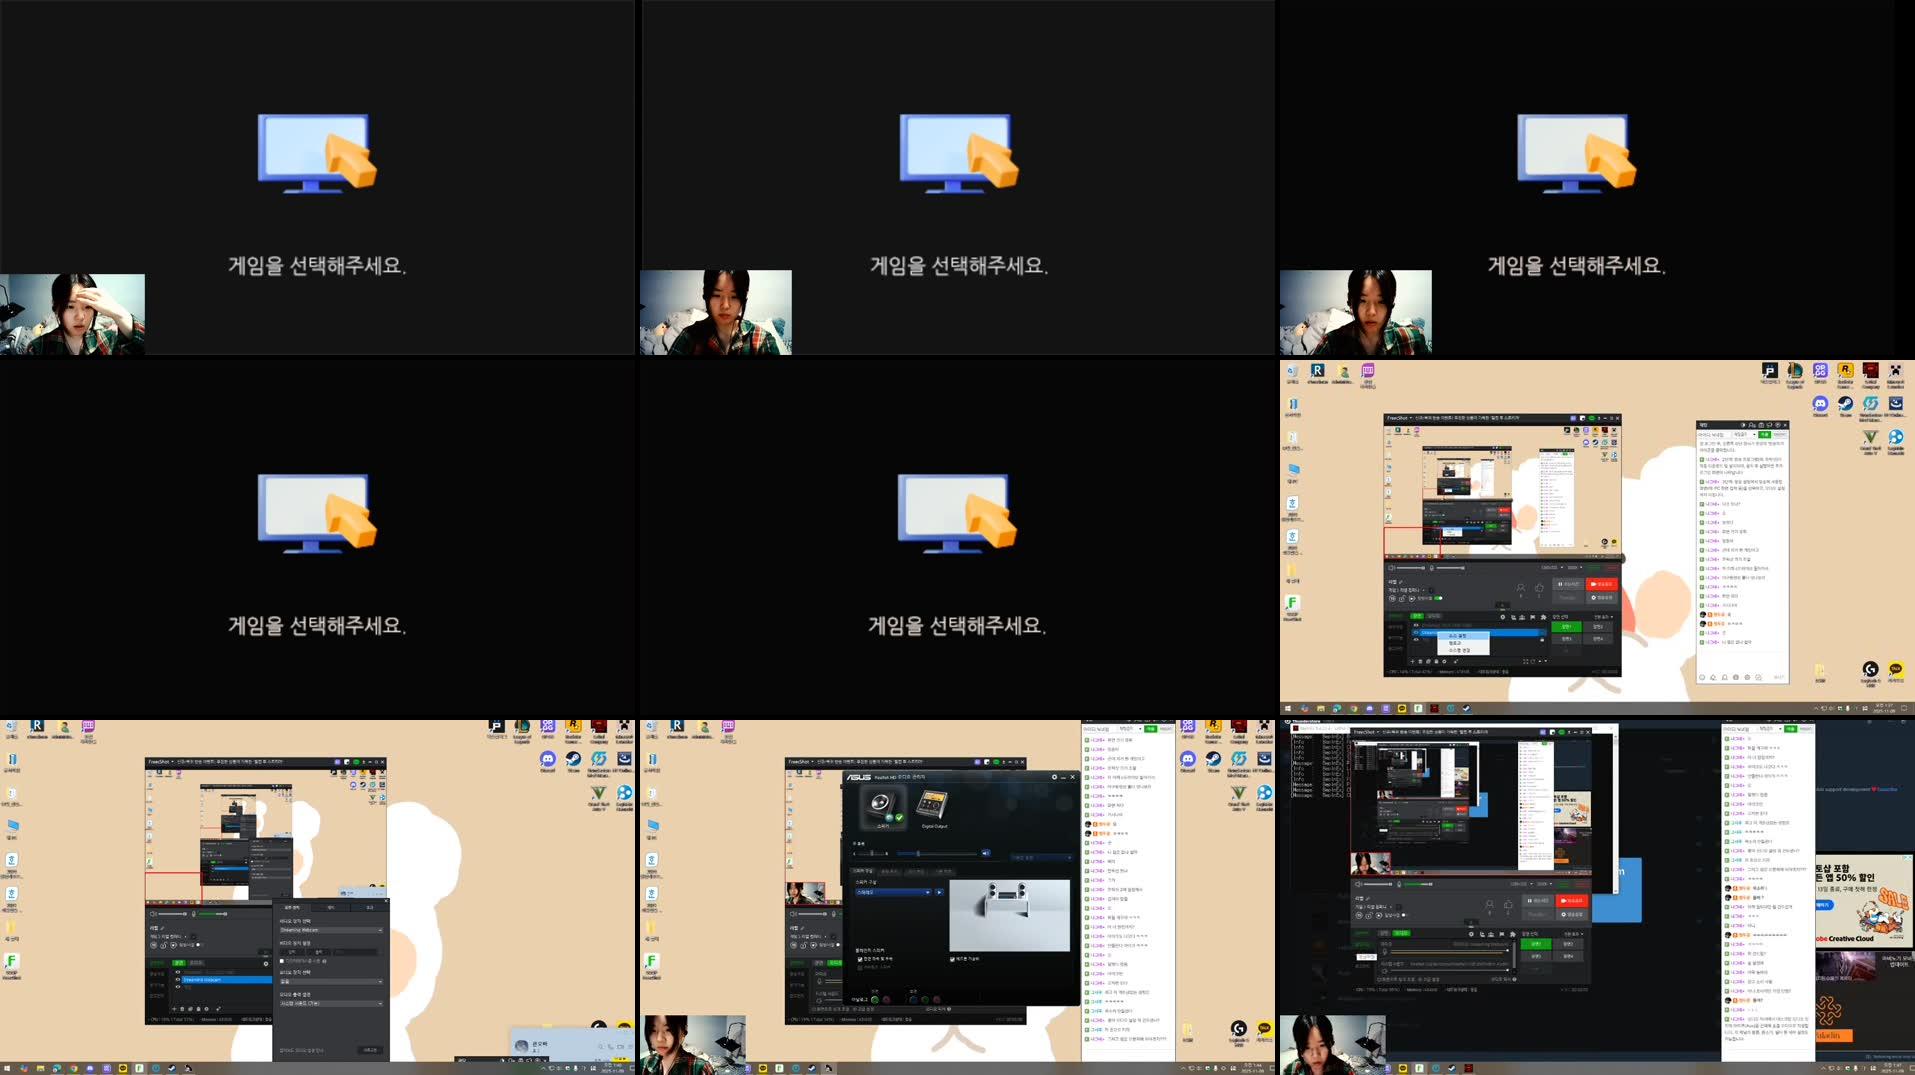Switch to the Digital Output tab in Realtek manager
1915x1075 pixels.
[935, 807]
